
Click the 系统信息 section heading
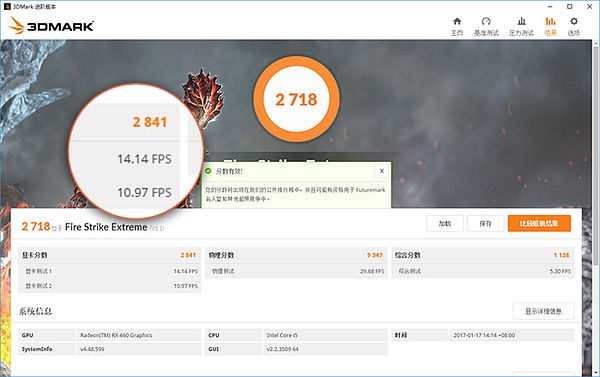(36, 311)
